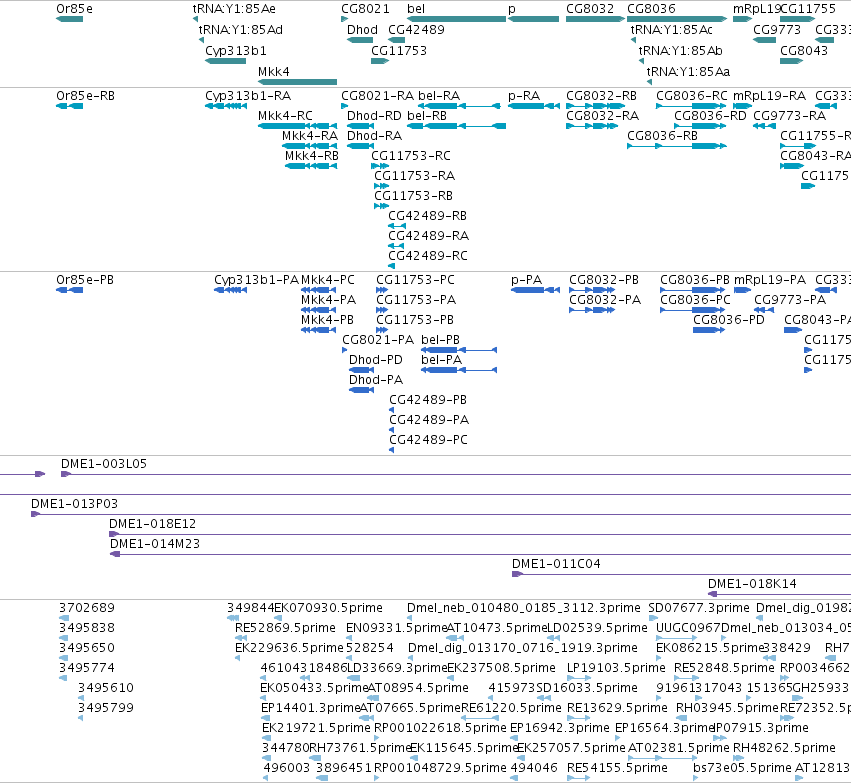The image size is (851, 783).
Task: Click the Dhod-RA transcript label
Action: 374,136
